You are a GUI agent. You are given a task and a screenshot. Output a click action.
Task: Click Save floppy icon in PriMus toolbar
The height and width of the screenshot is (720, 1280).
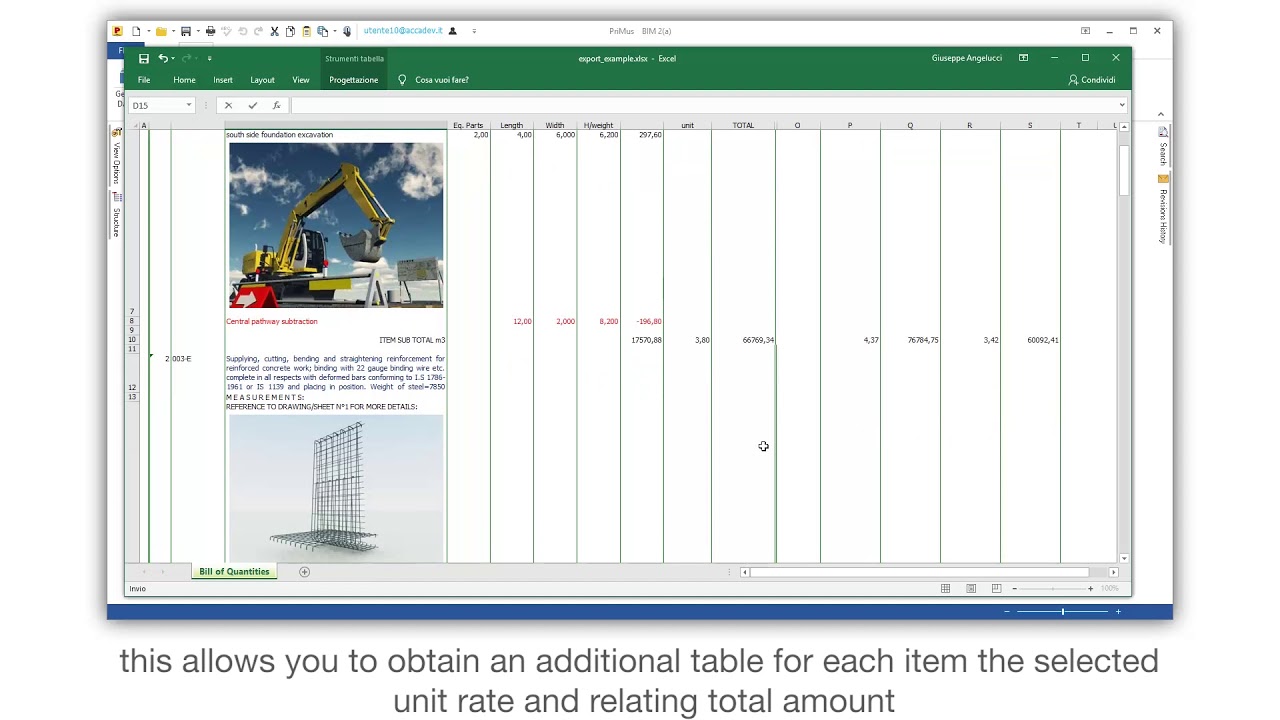(x=186, y=31)
